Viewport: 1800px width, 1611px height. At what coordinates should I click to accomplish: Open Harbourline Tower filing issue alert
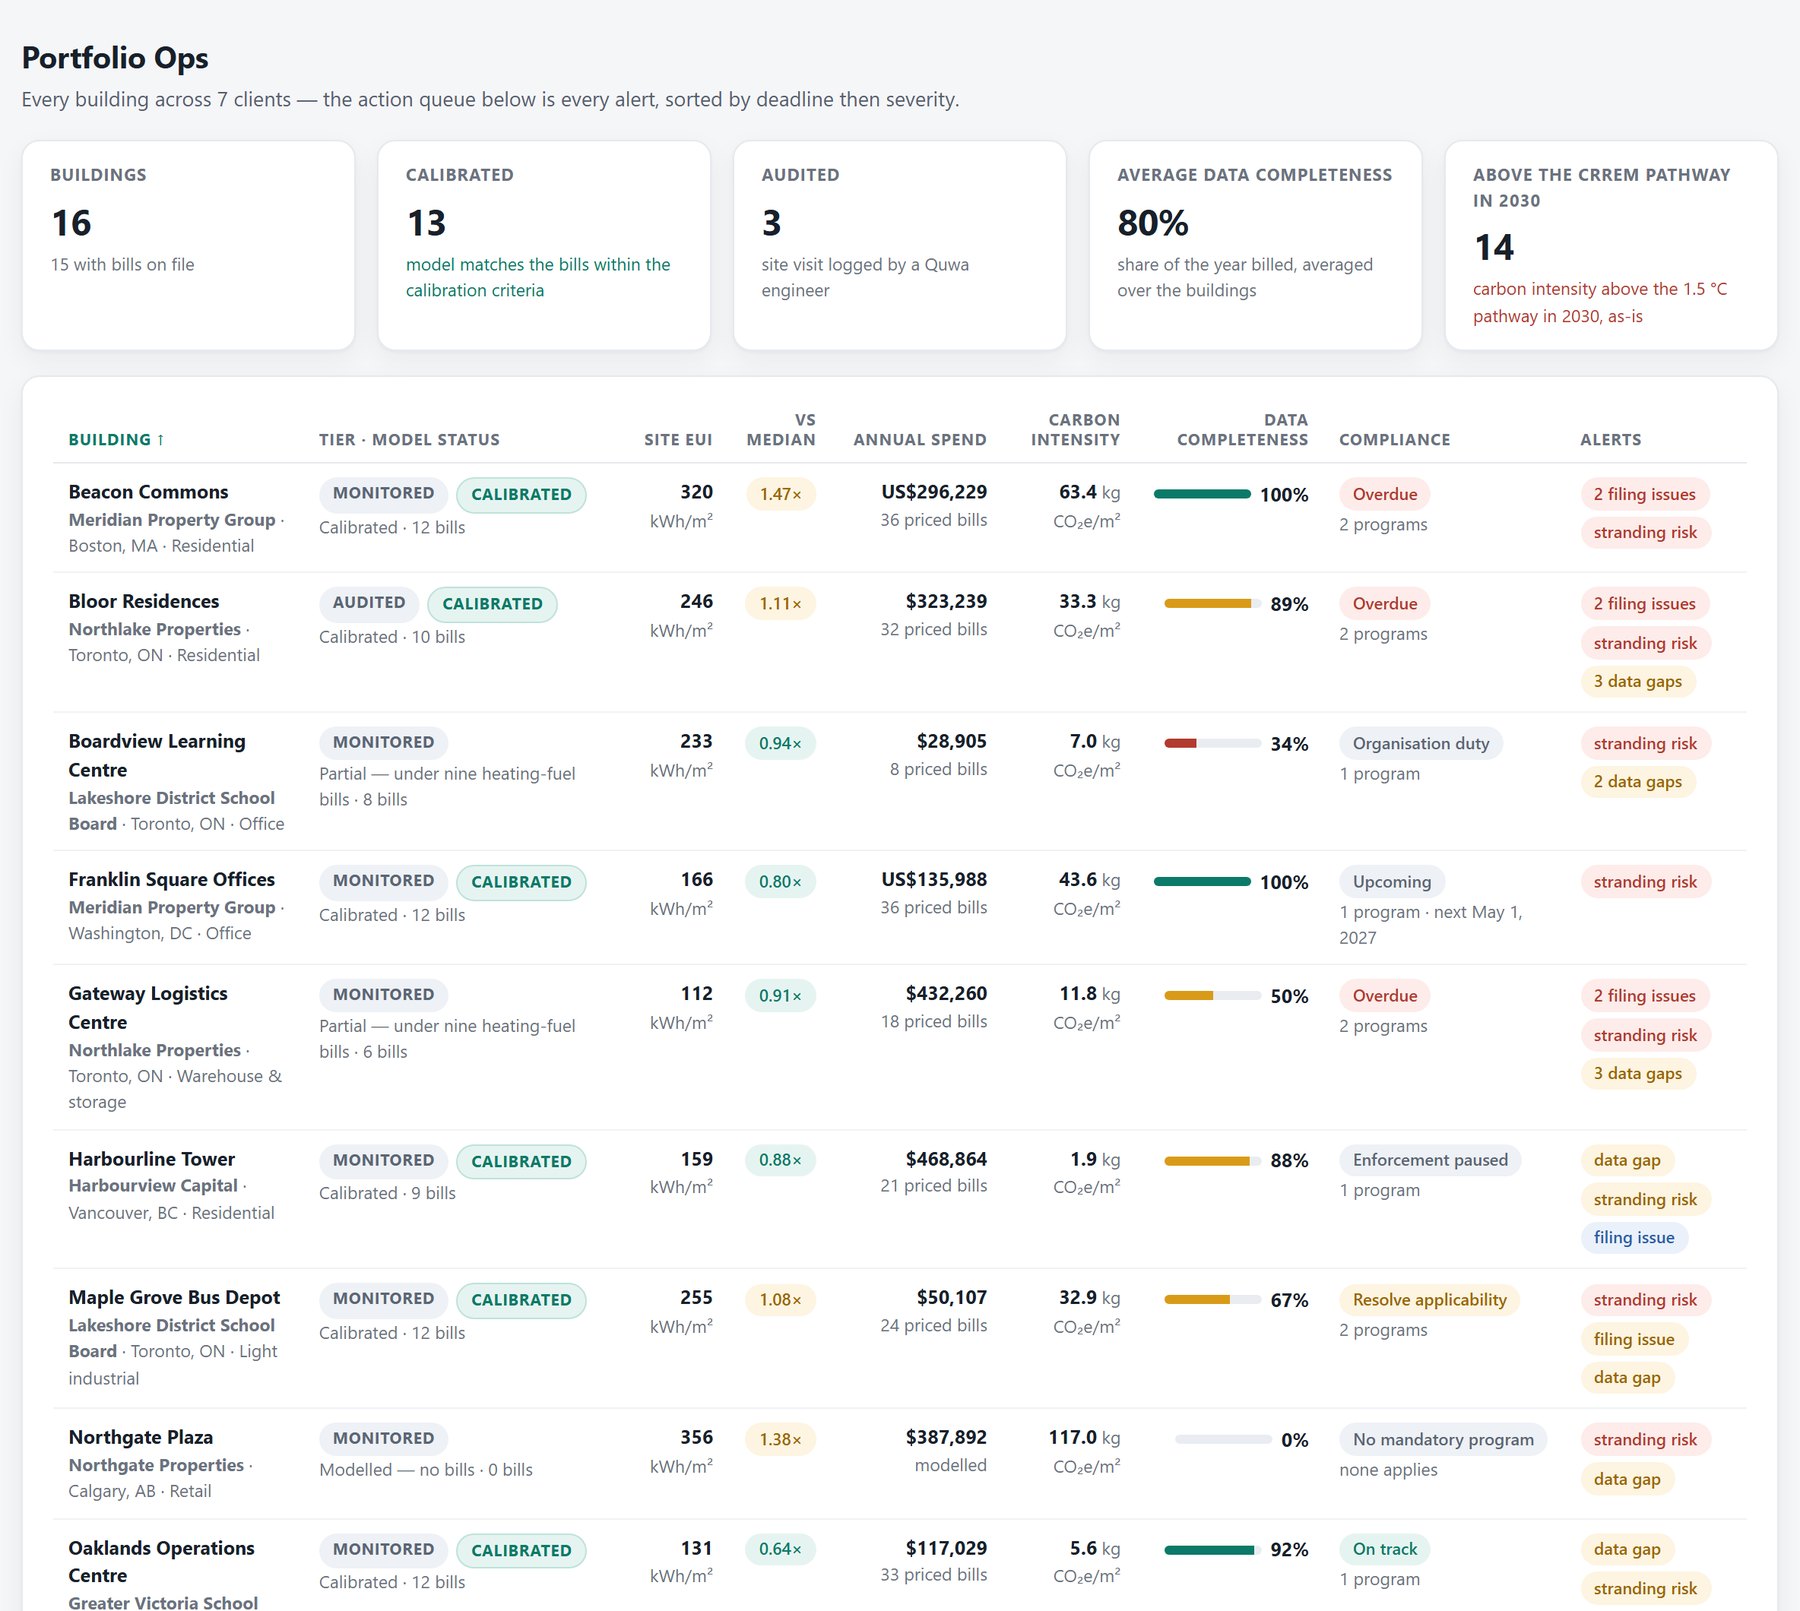[x=1634, y=1237]
